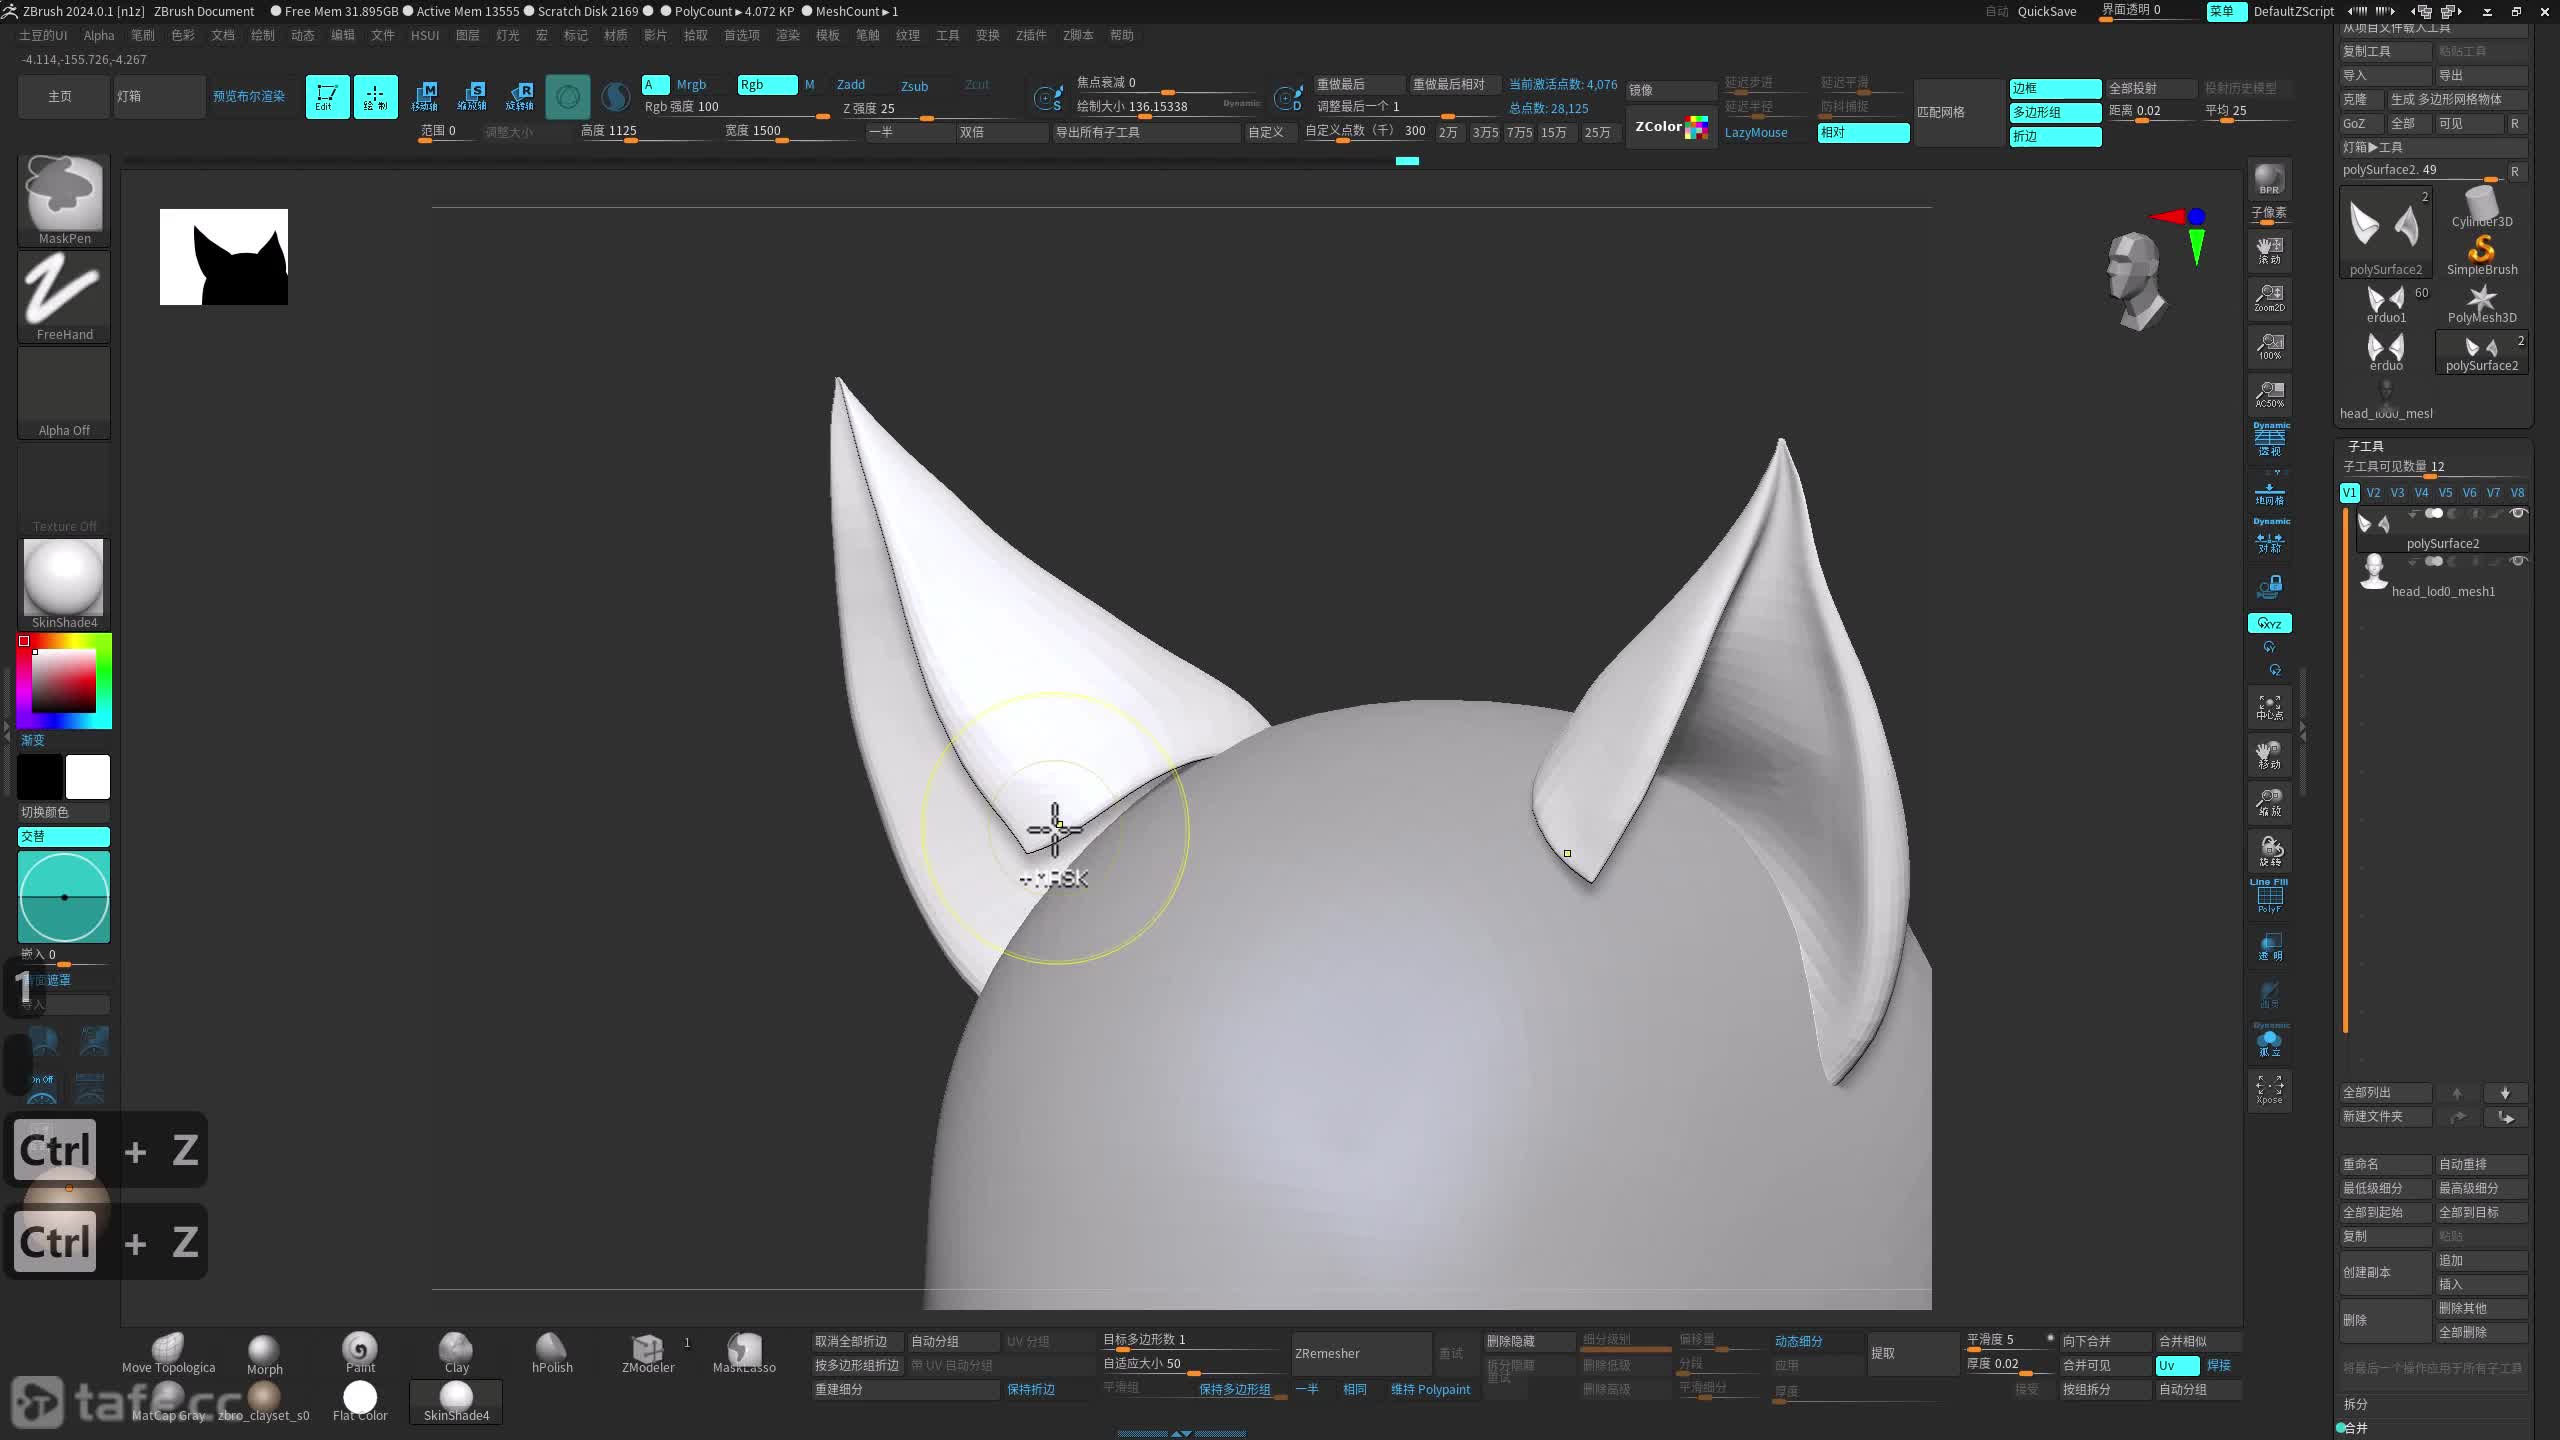Image resolution: width=2560 pixels, height=1440 pixels.
Task: Open the 帮助 (Help) menu
Action: tap(1122, 35)
